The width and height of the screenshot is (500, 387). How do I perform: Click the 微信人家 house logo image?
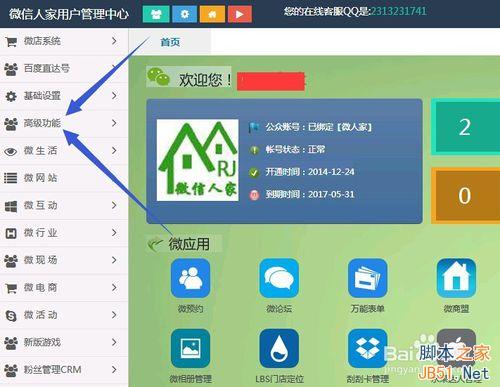pos(198,160)
